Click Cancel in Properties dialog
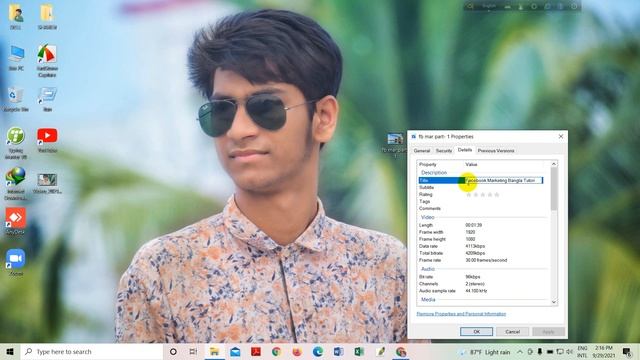 point(512,331)
